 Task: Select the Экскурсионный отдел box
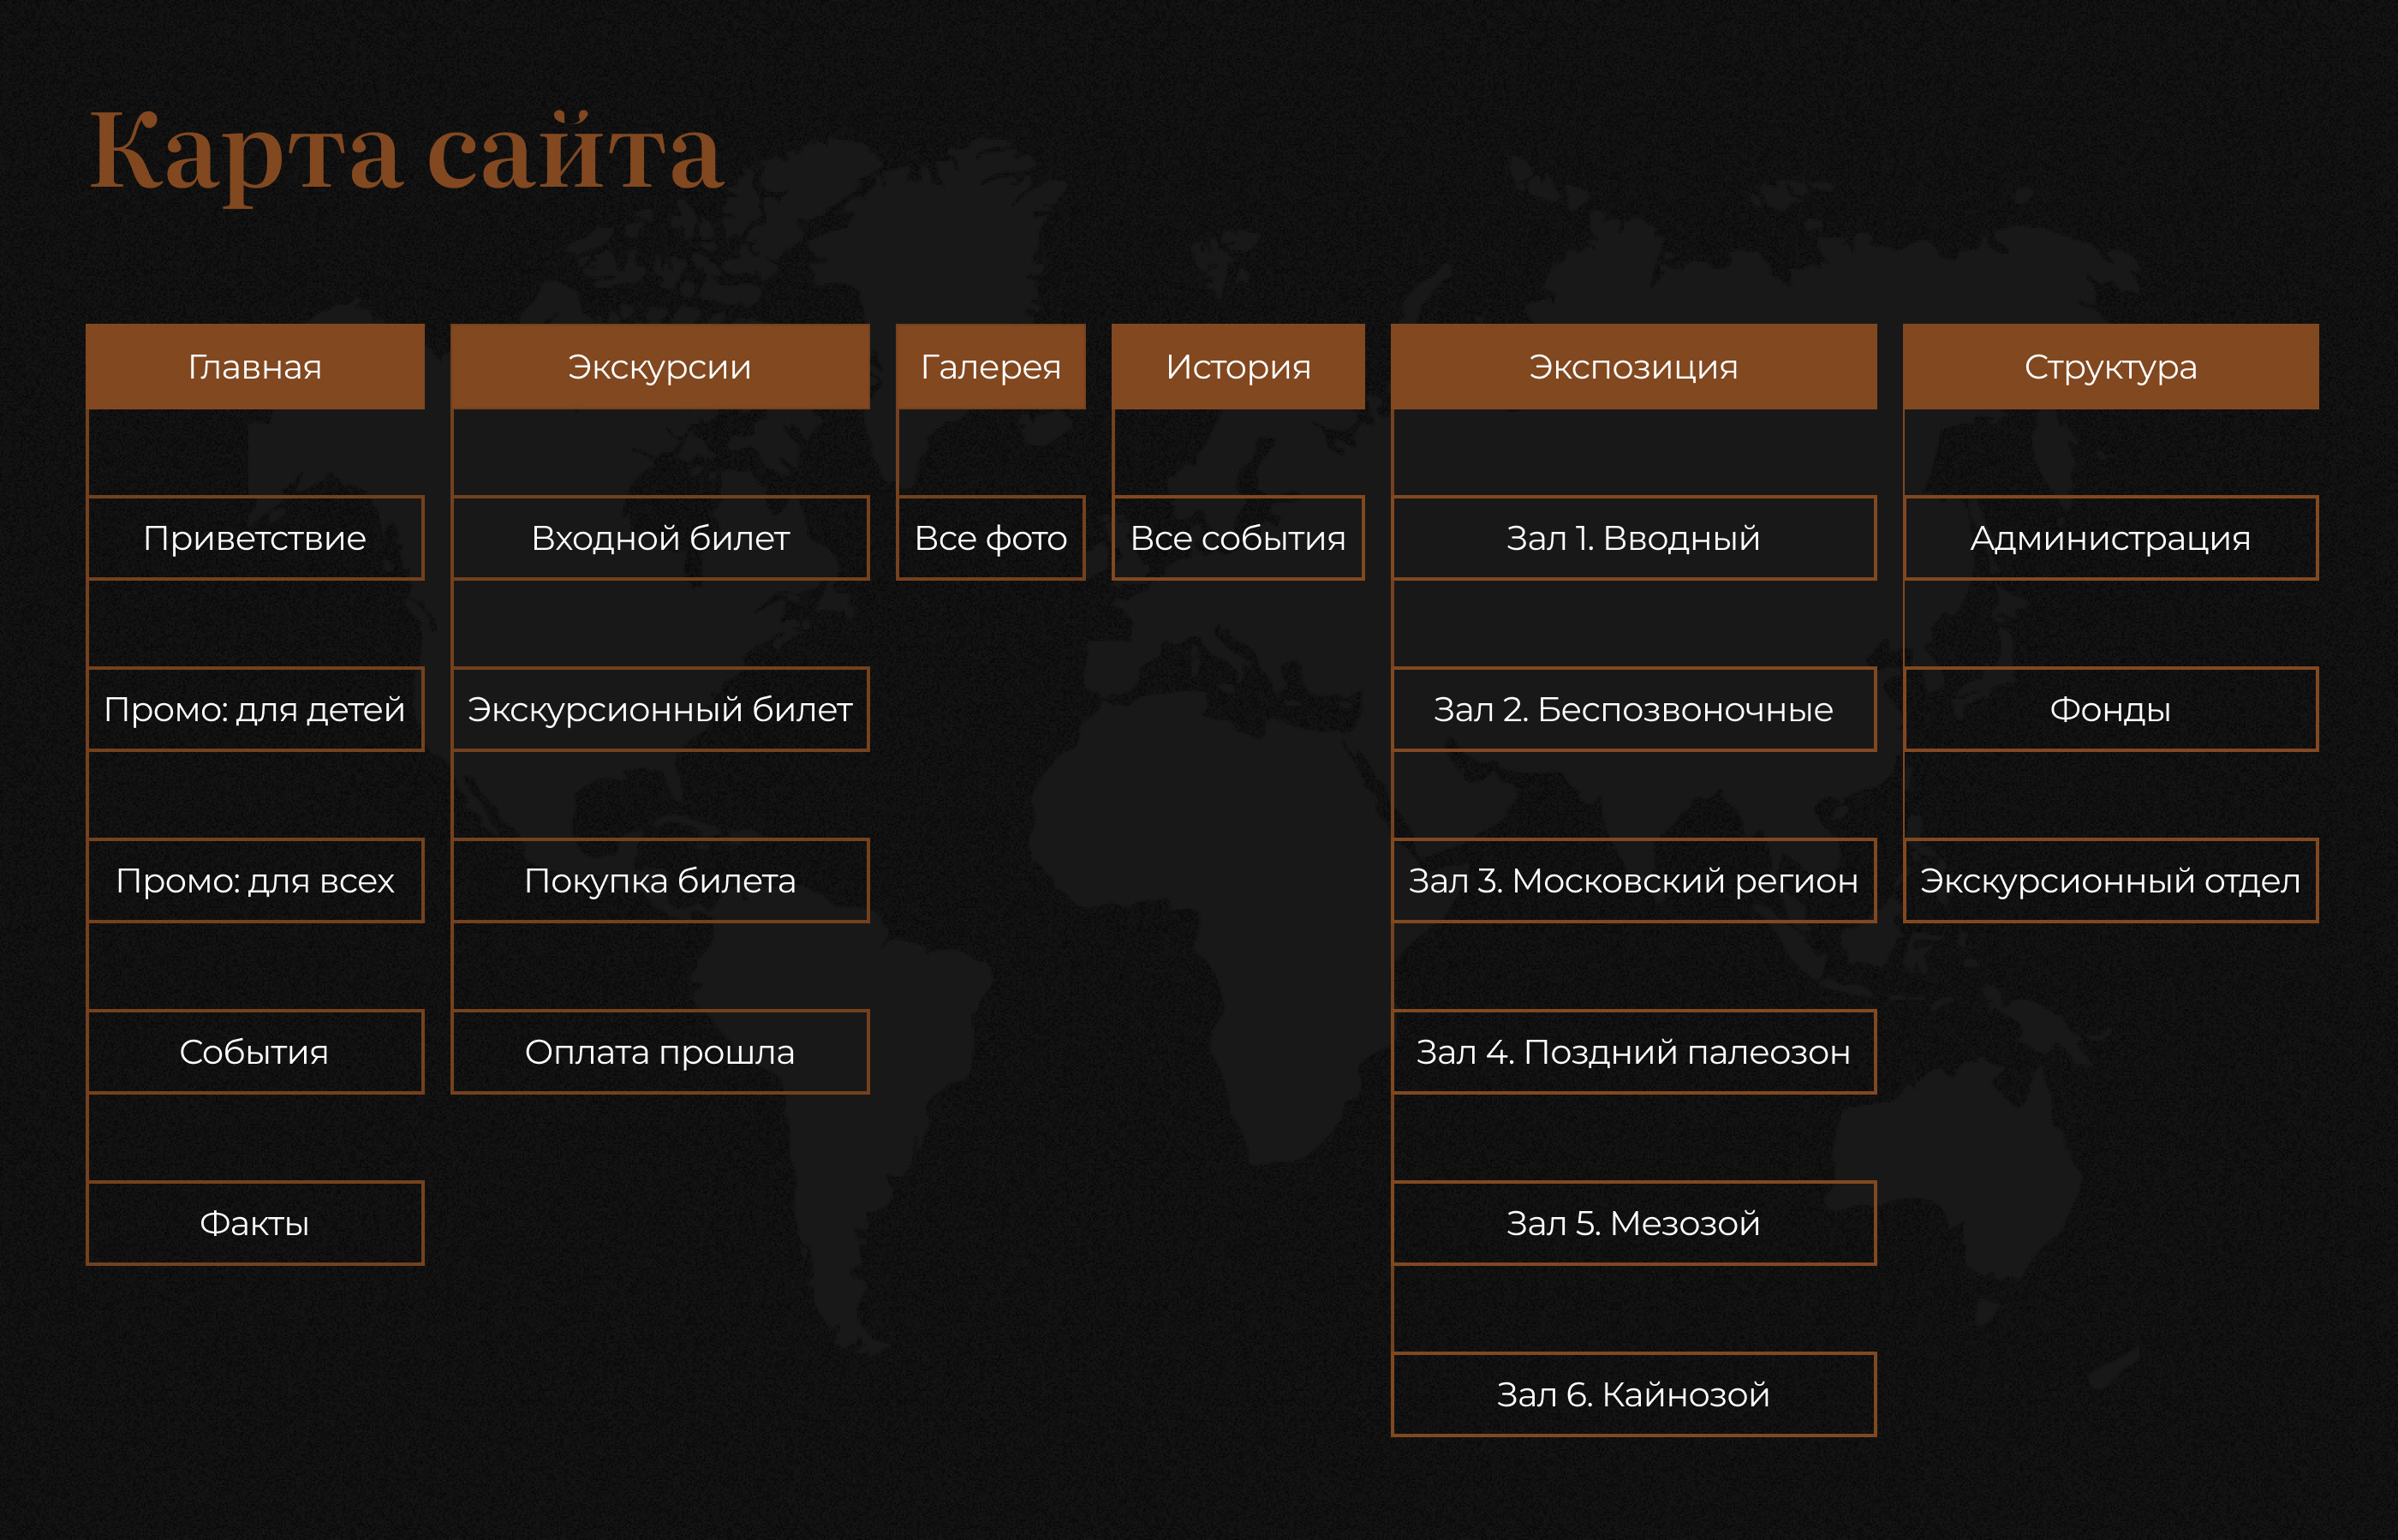point(2110,881)
